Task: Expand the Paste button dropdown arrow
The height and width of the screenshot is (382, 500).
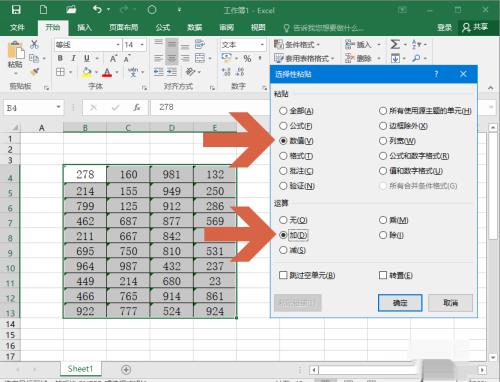Action: coord(15,73)
